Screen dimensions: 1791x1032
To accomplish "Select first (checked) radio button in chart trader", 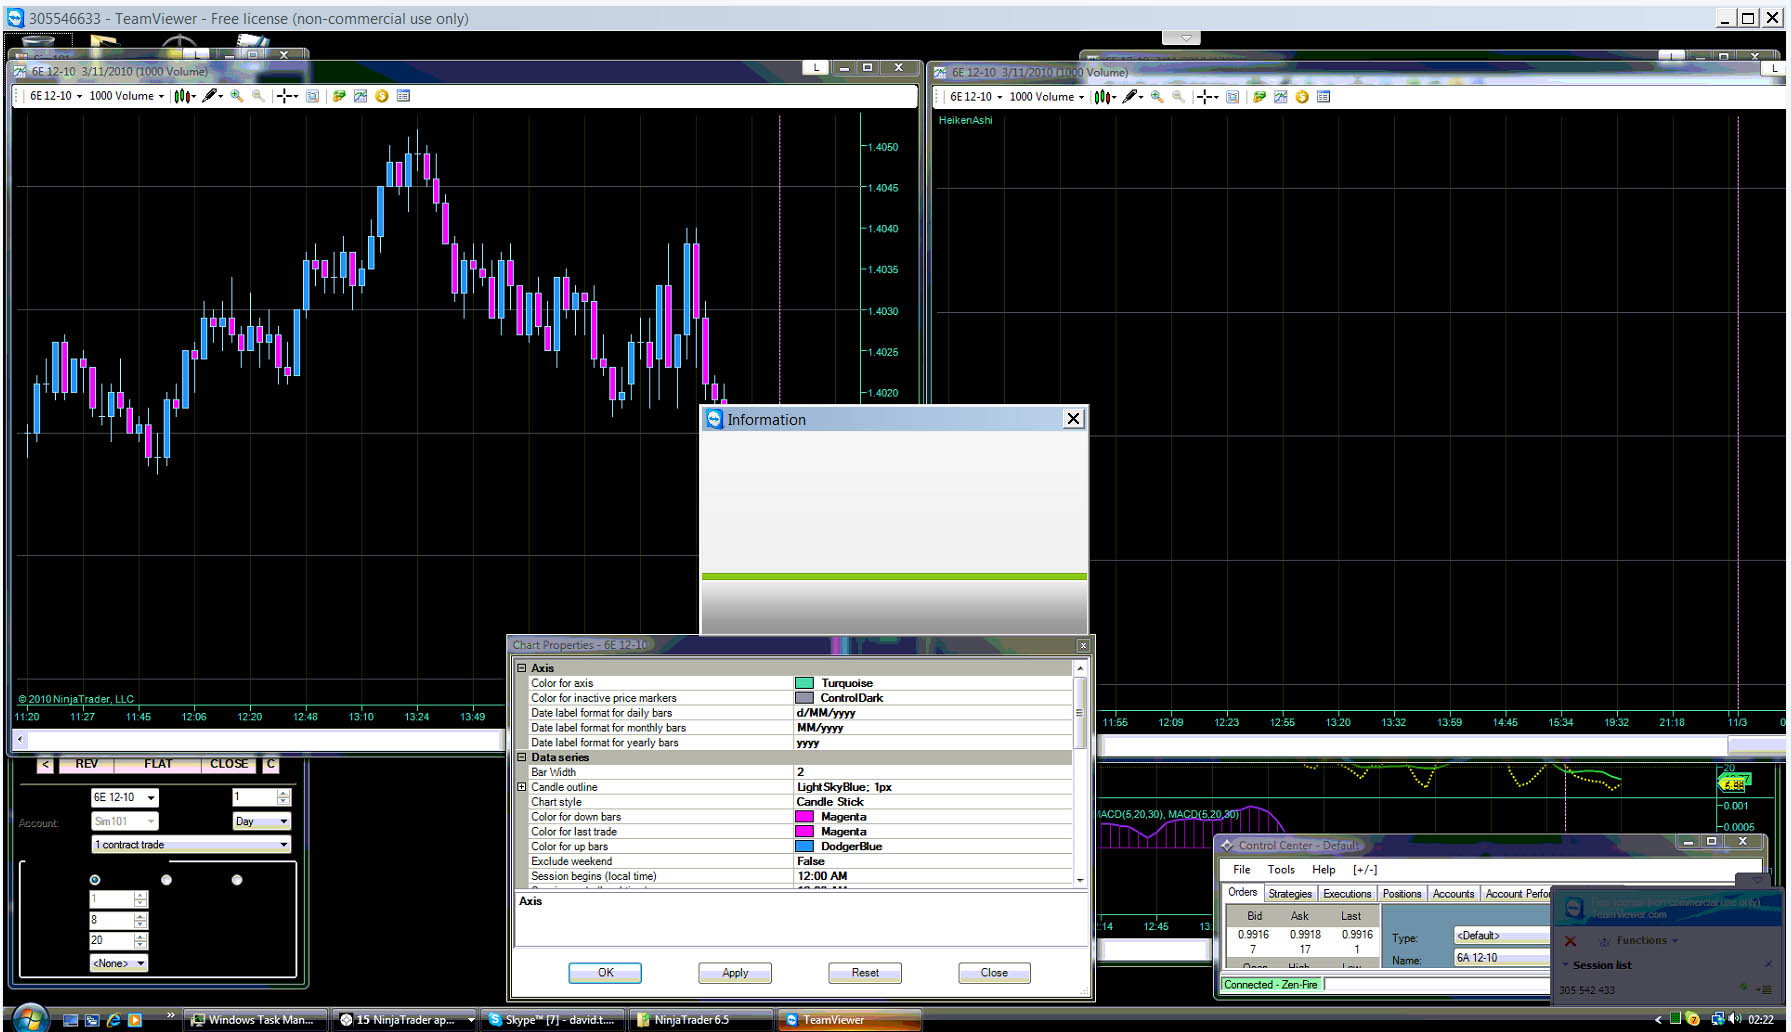I will coord(95,880).
